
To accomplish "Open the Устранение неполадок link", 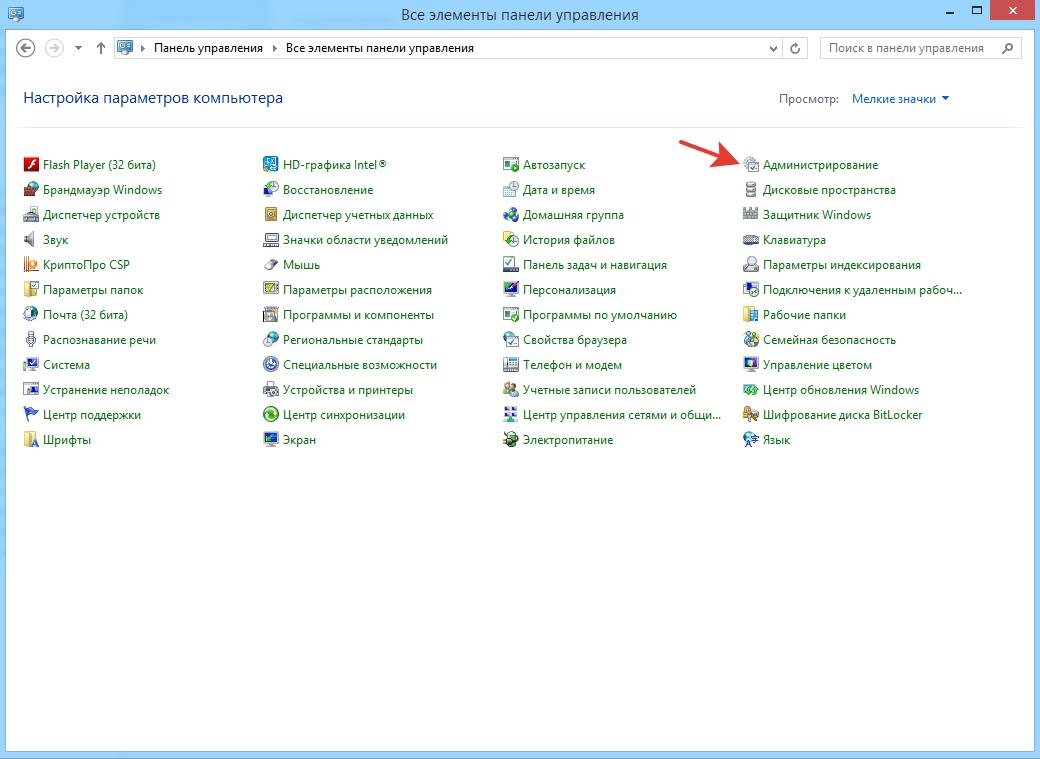I will point(106,390).
